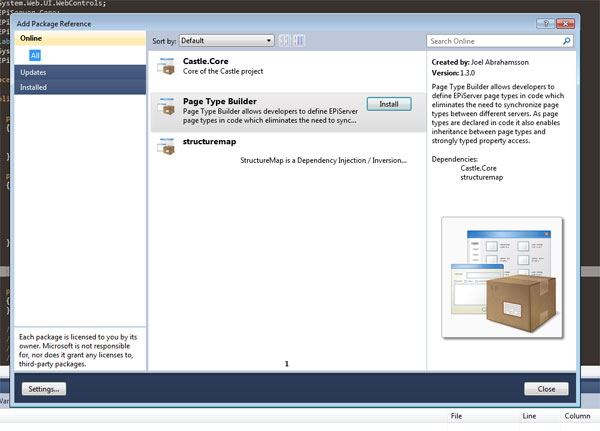Click the StructureMap Dependency Injection description
This screenshot has width=600, height=431.
(x=323, y=160)
